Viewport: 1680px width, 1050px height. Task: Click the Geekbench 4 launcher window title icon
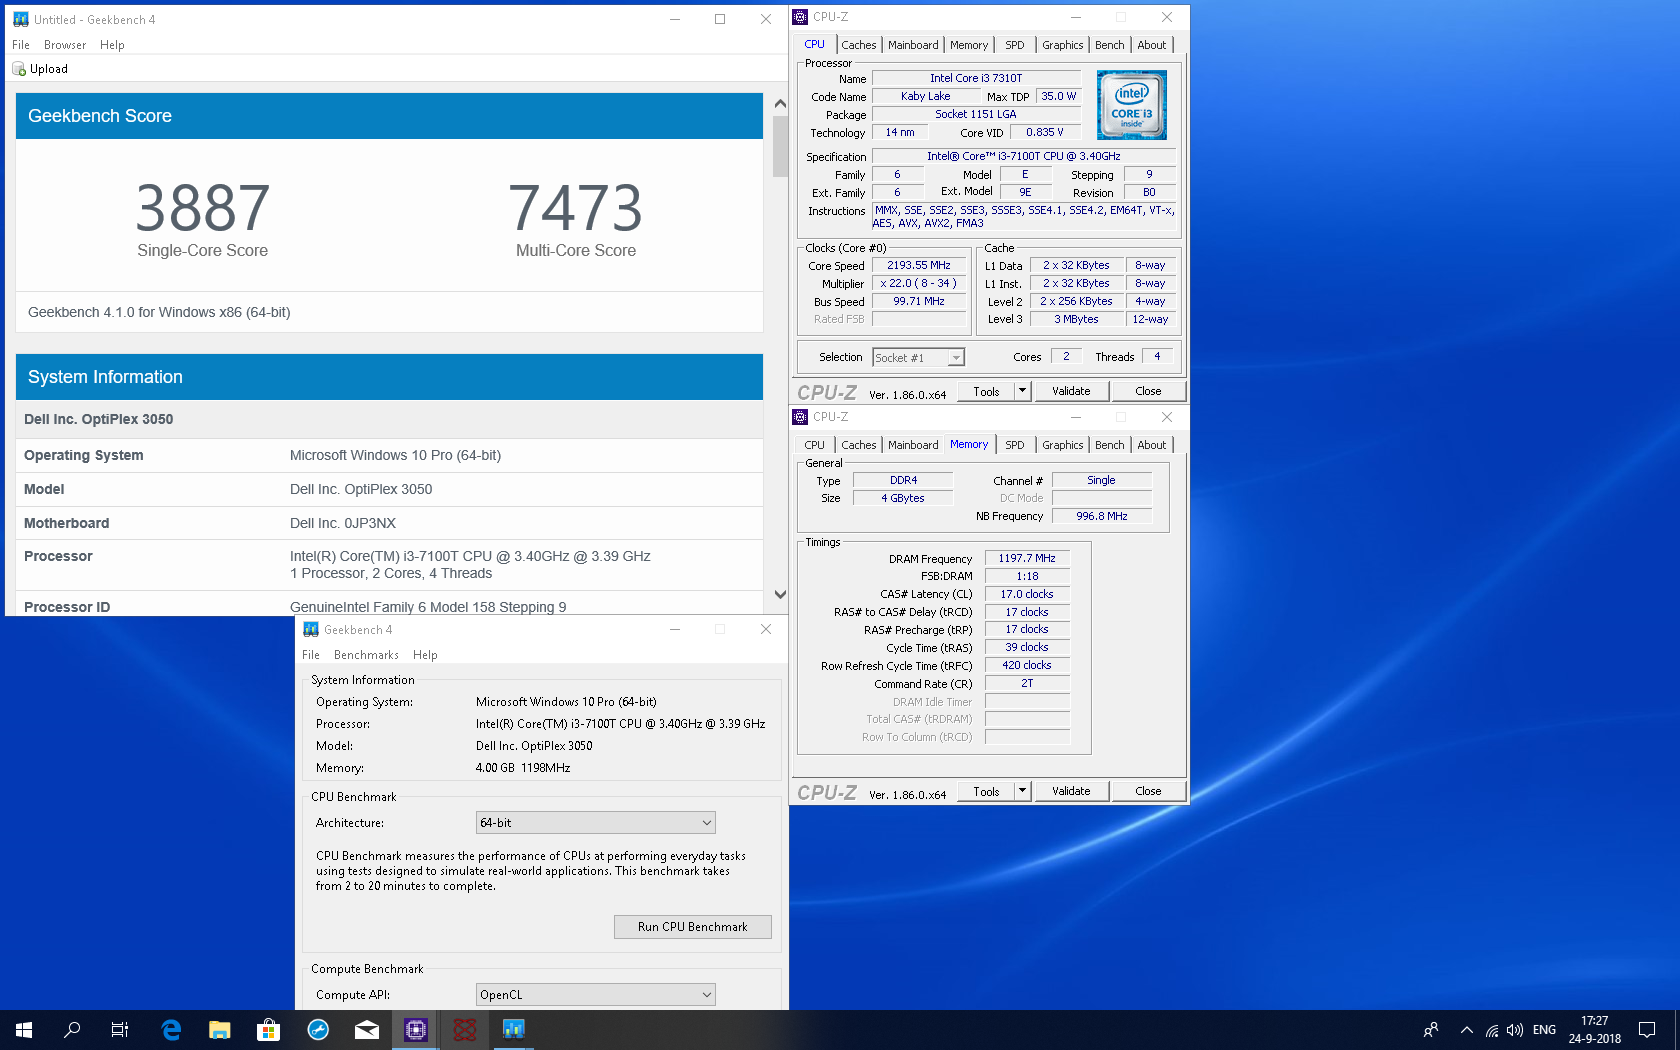[311, 629]
